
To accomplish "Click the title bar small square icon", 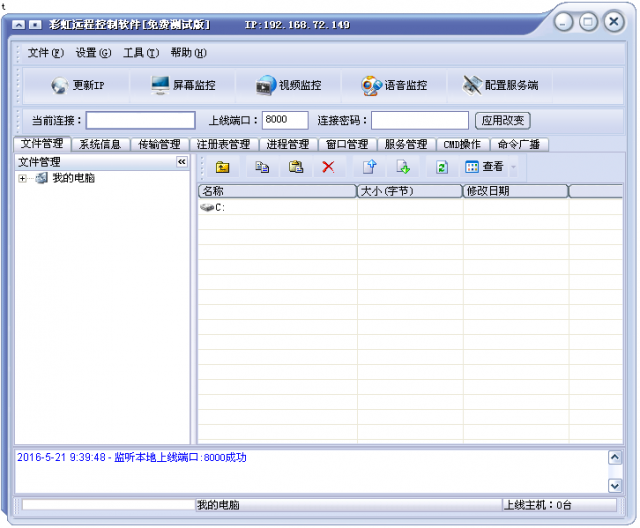I will pyautogui.click(x=35, y=25).
